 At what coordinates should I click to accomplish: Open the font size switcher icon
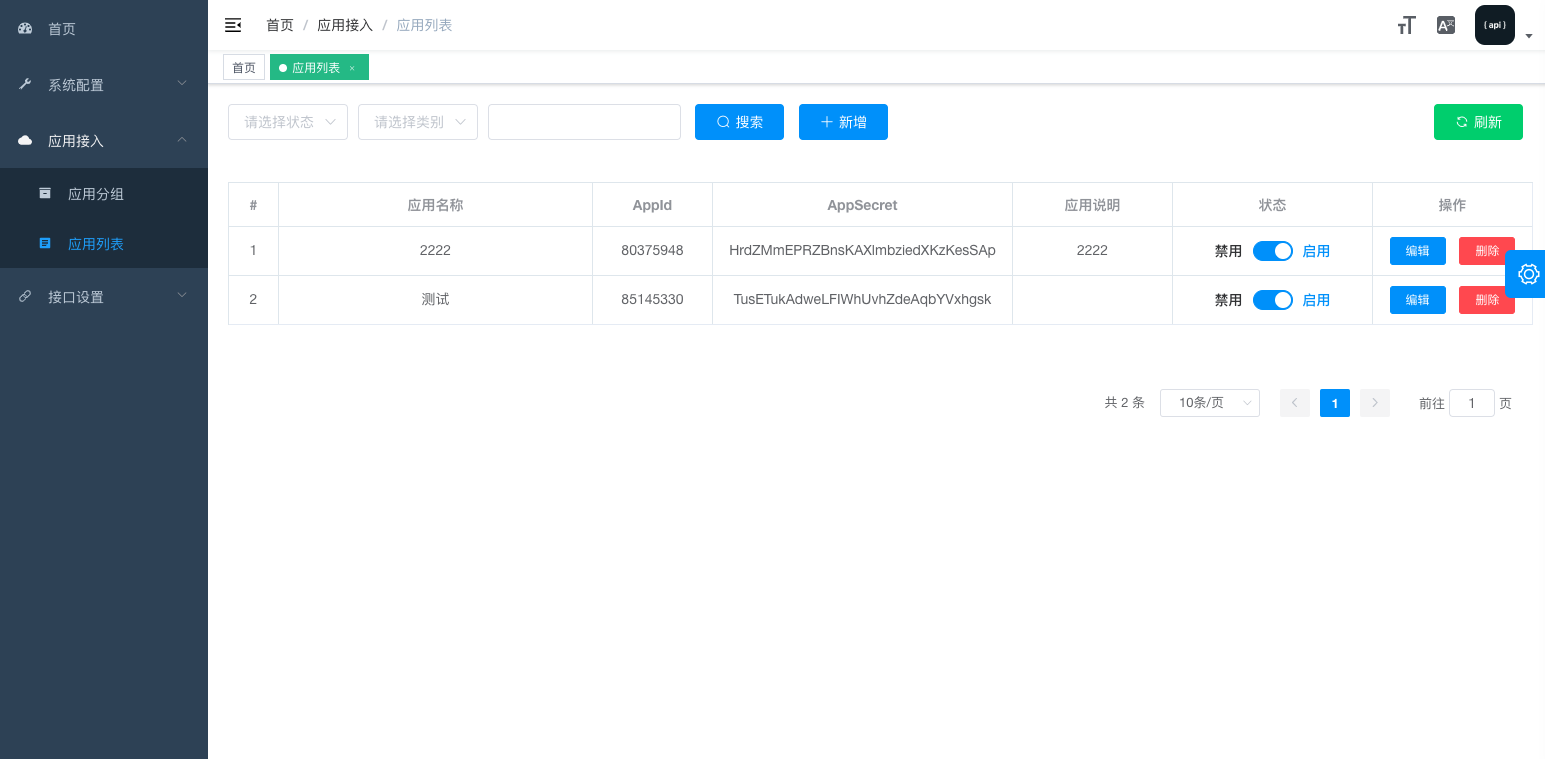[x=1406, y=26]
